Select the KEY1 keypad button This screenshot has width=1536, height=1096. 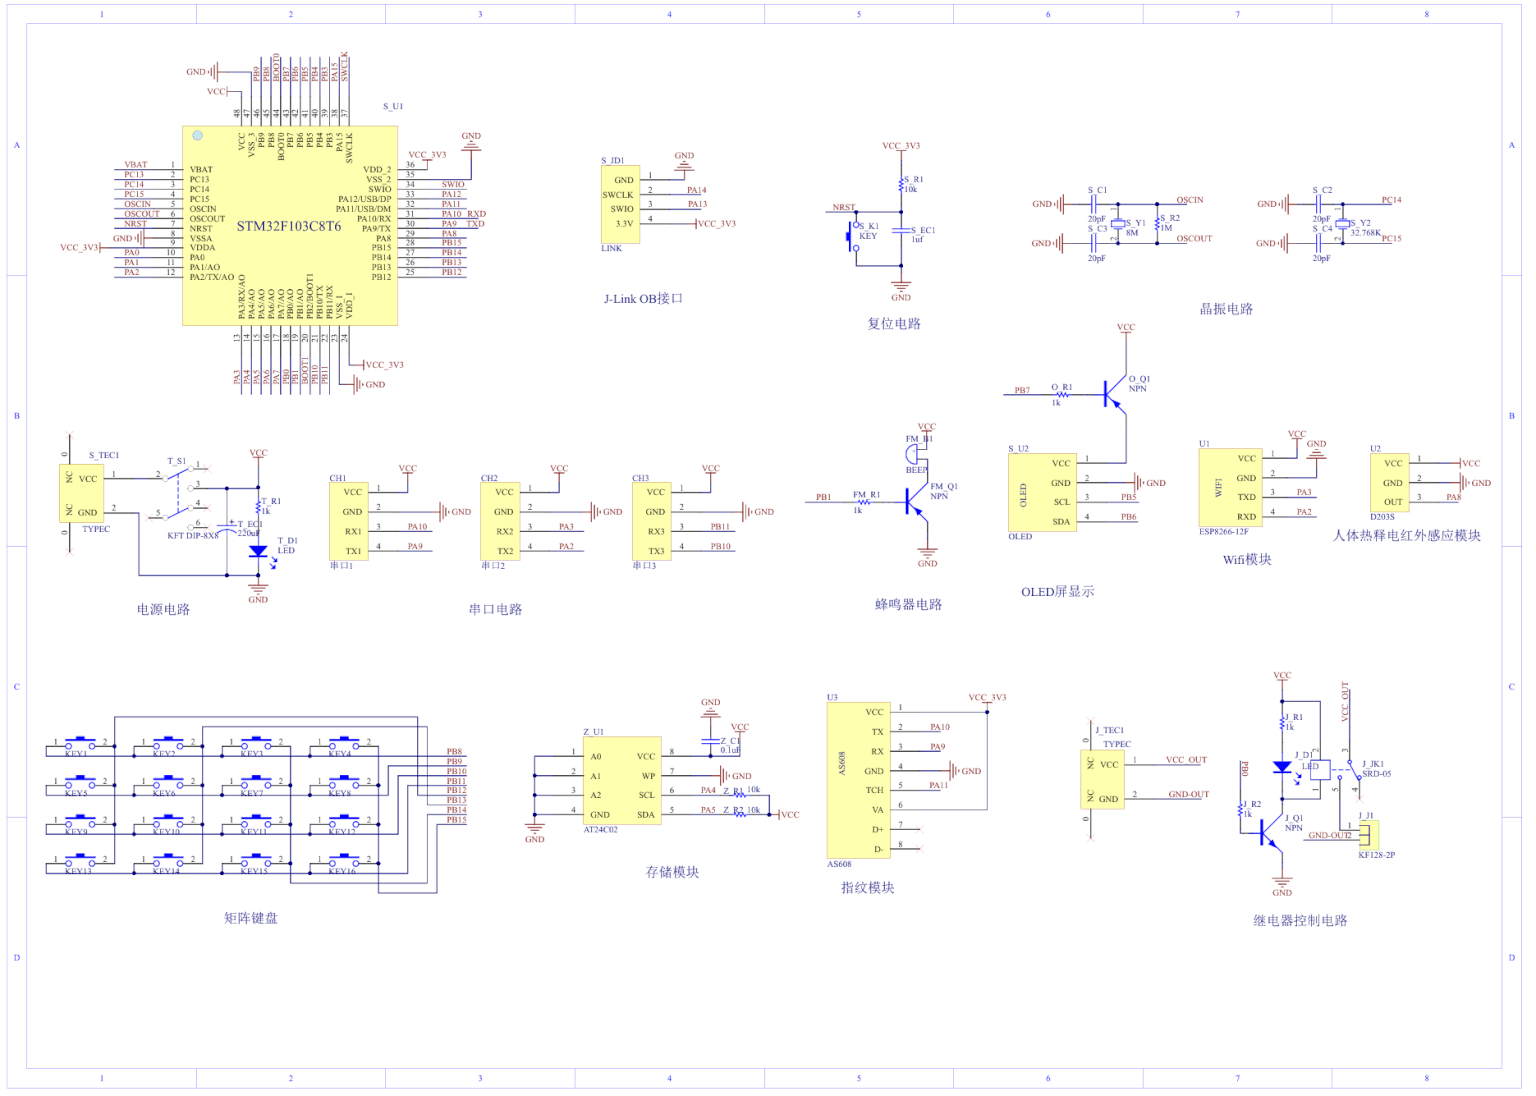[79, 745]
